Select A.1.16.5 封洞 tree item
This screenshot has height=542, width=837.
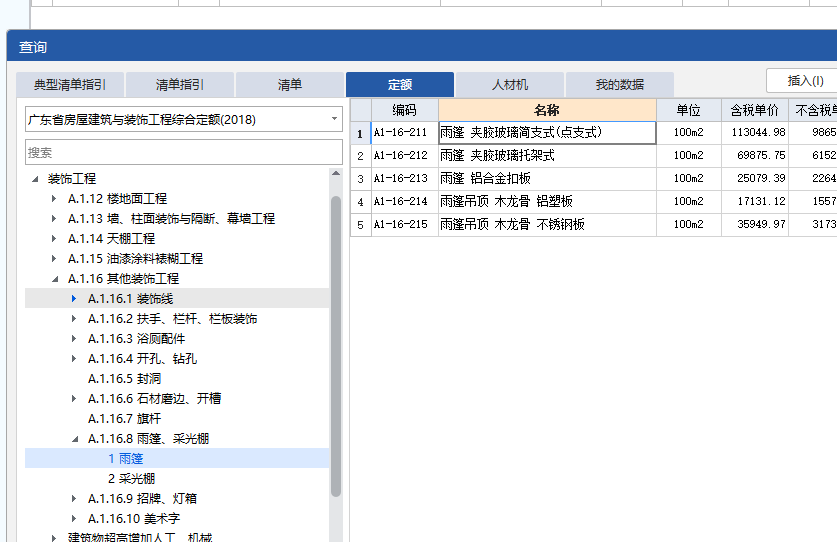(x=124, y=379)
